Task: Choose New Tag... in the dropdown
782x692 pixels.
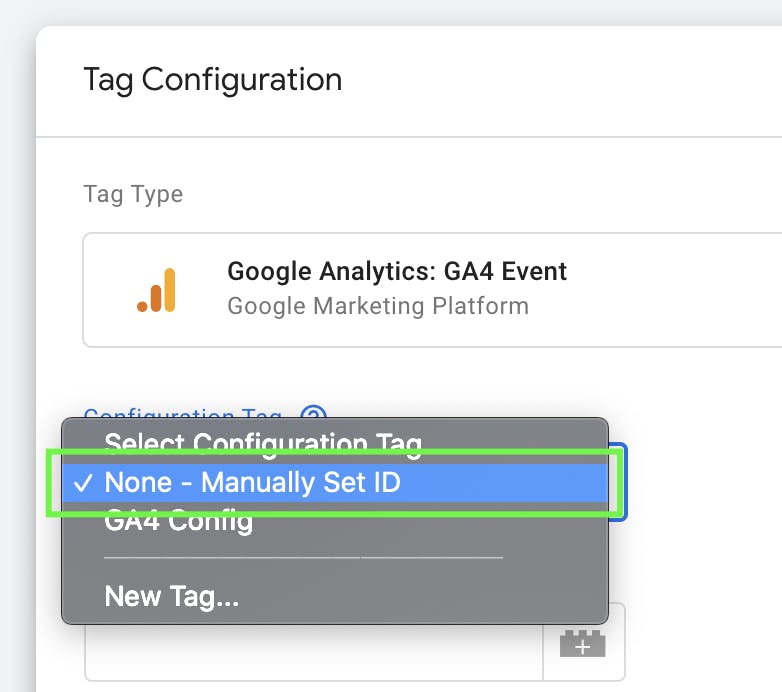Action: click(171, 597)
